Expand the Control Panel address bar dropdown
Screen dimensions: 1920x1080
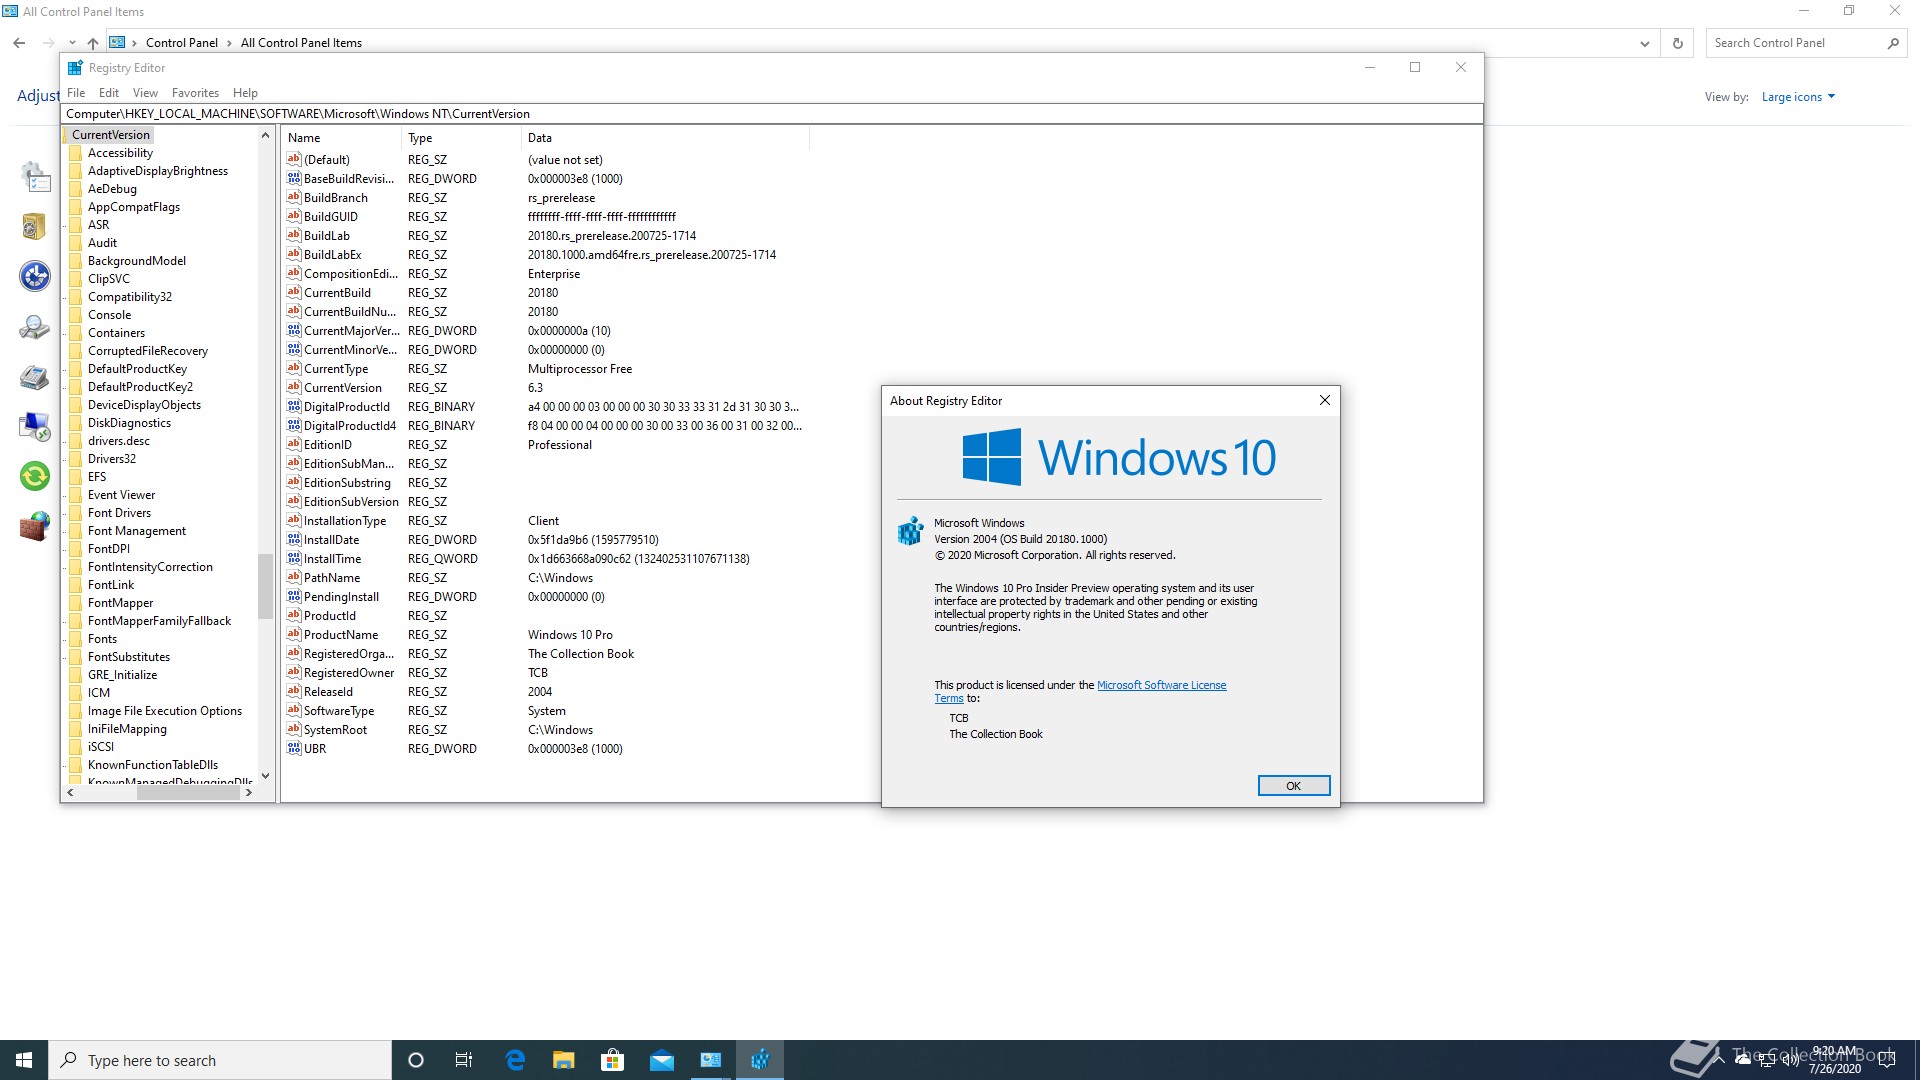[1645, 43]
